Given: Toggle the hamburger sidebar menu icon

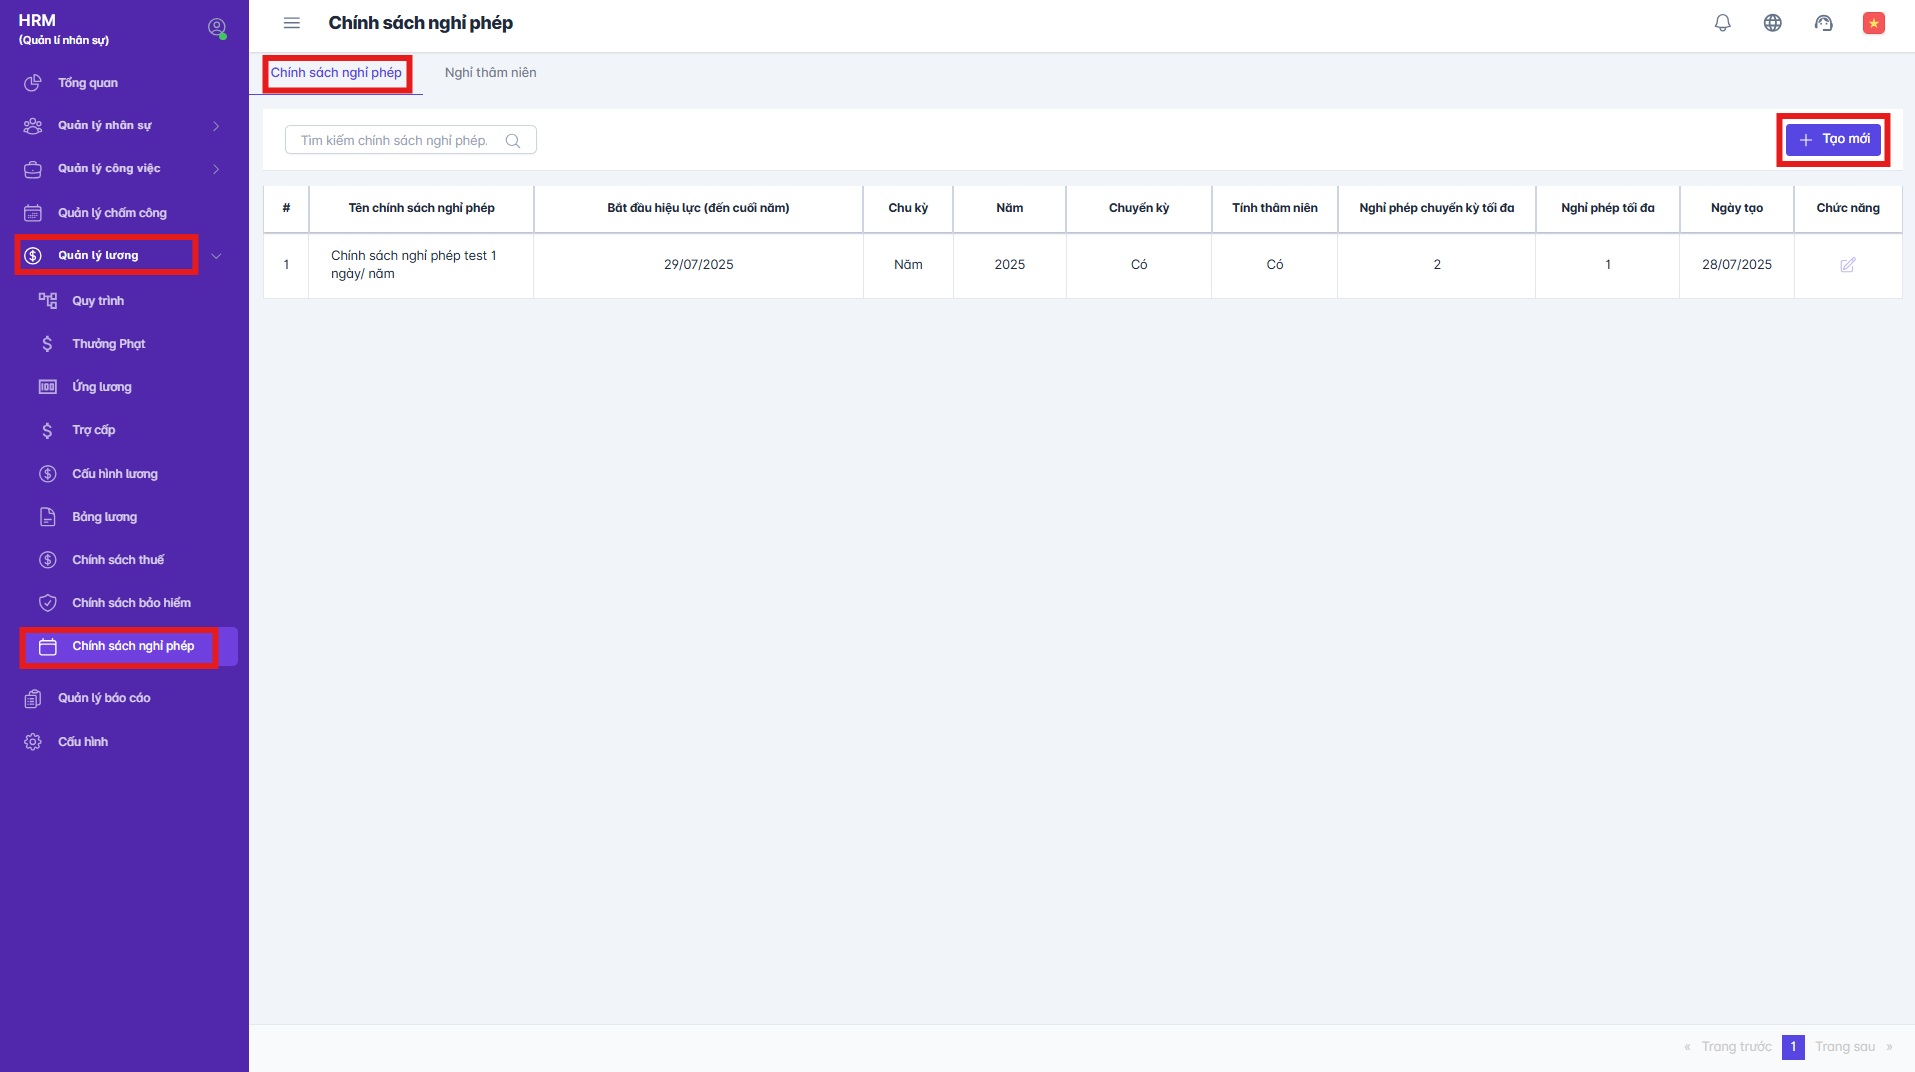Looking at the screenshot, I should (292, 23).
